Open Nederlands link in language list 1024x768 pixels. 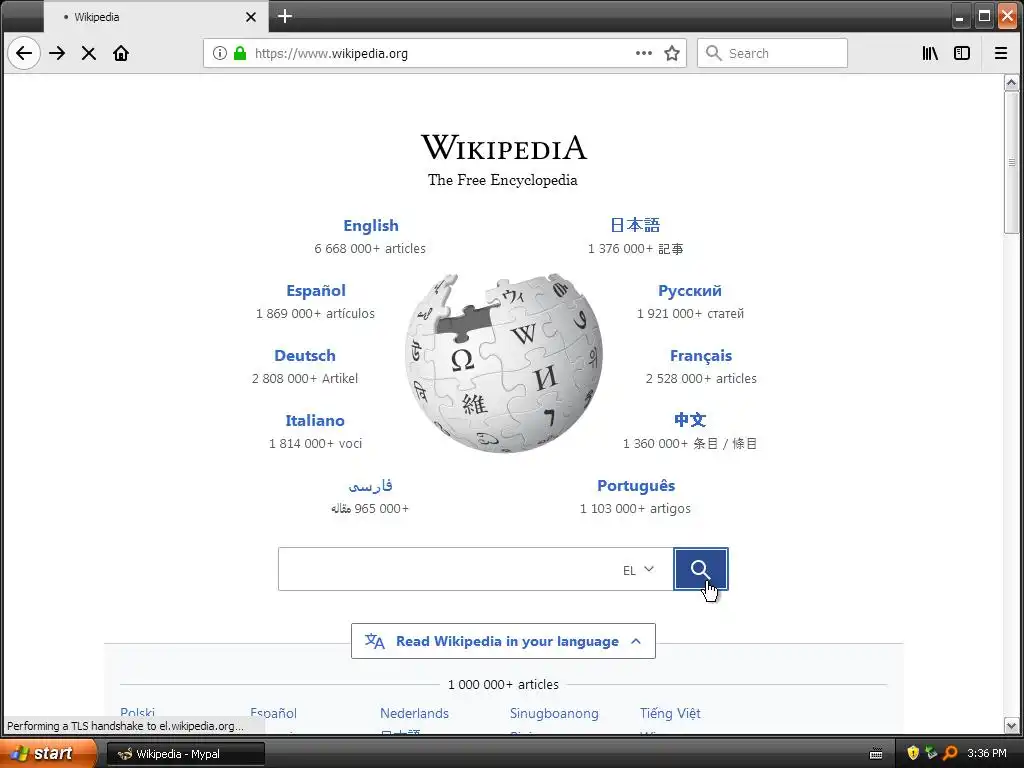click(x=414, y=713)
